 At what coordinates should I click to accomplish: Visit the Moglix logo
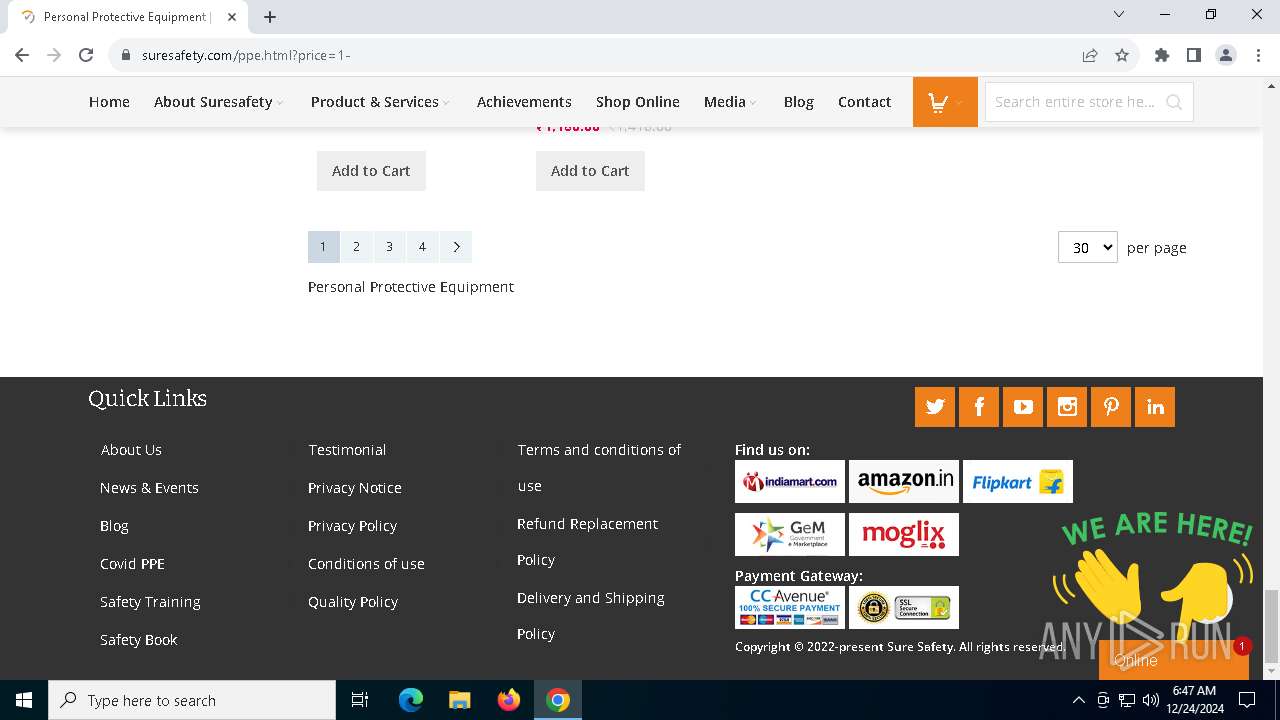coord(904,534)
